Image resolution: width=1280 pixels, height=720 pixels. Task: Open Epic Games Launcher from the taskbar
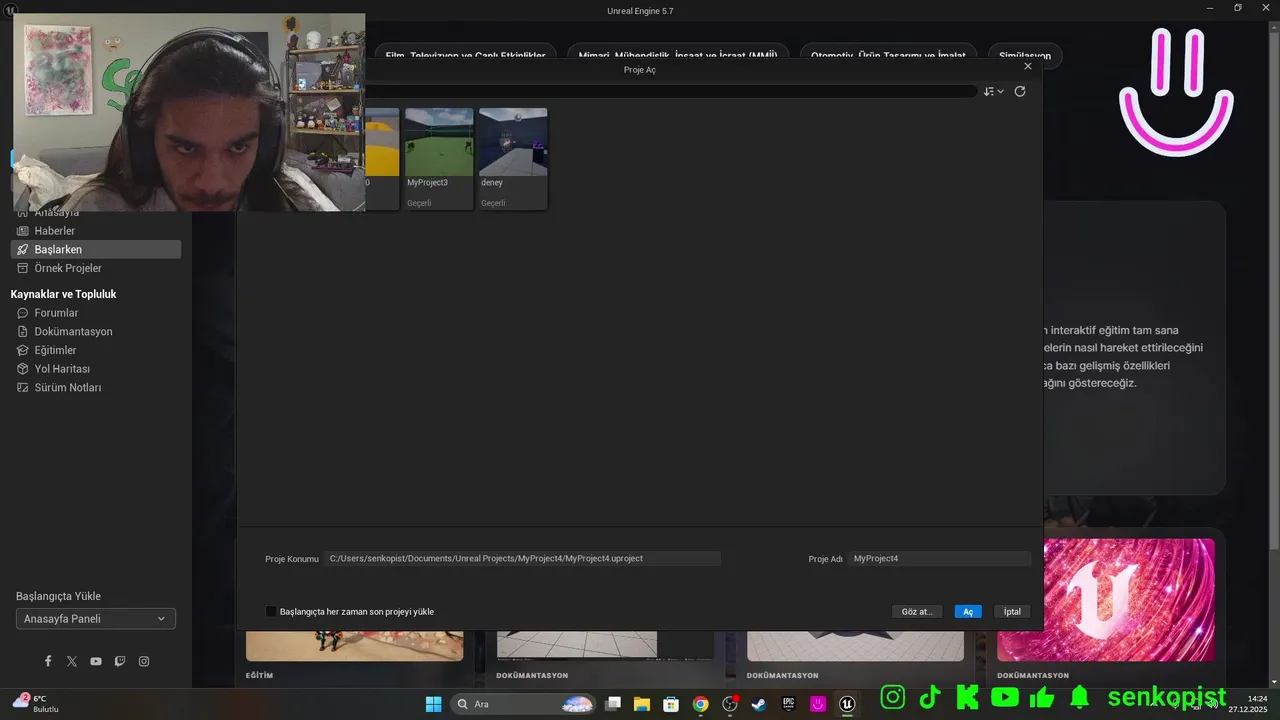point(789,704)
